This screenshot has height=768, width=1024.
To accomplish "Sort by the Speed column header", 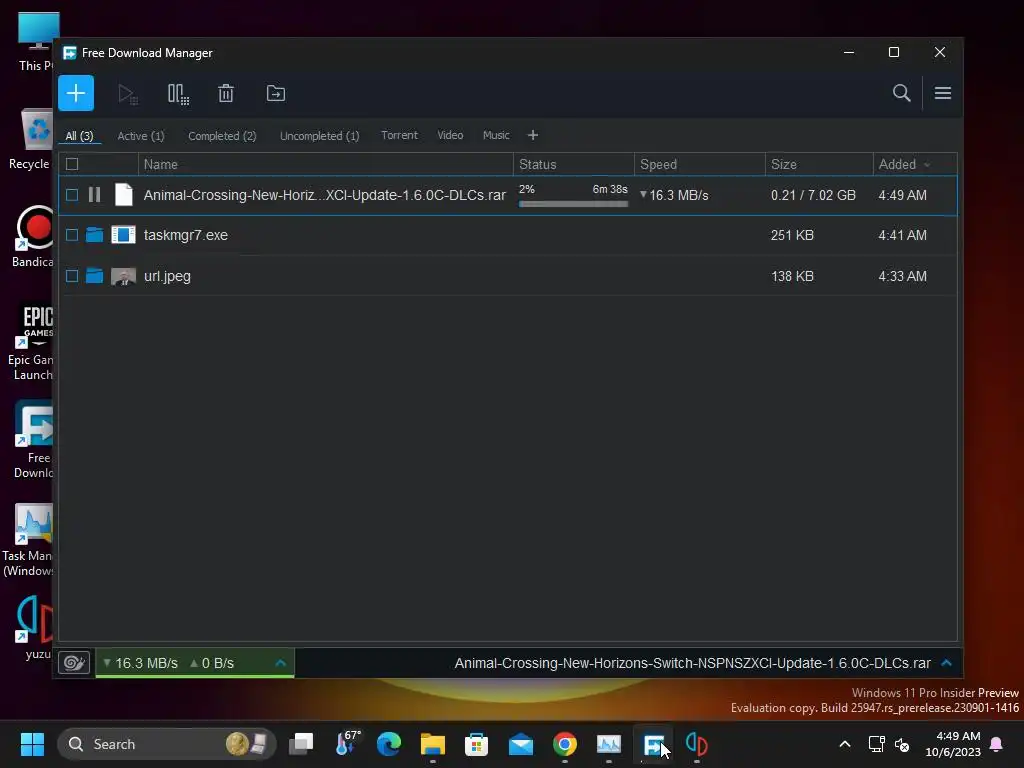I will click(699, 165).
